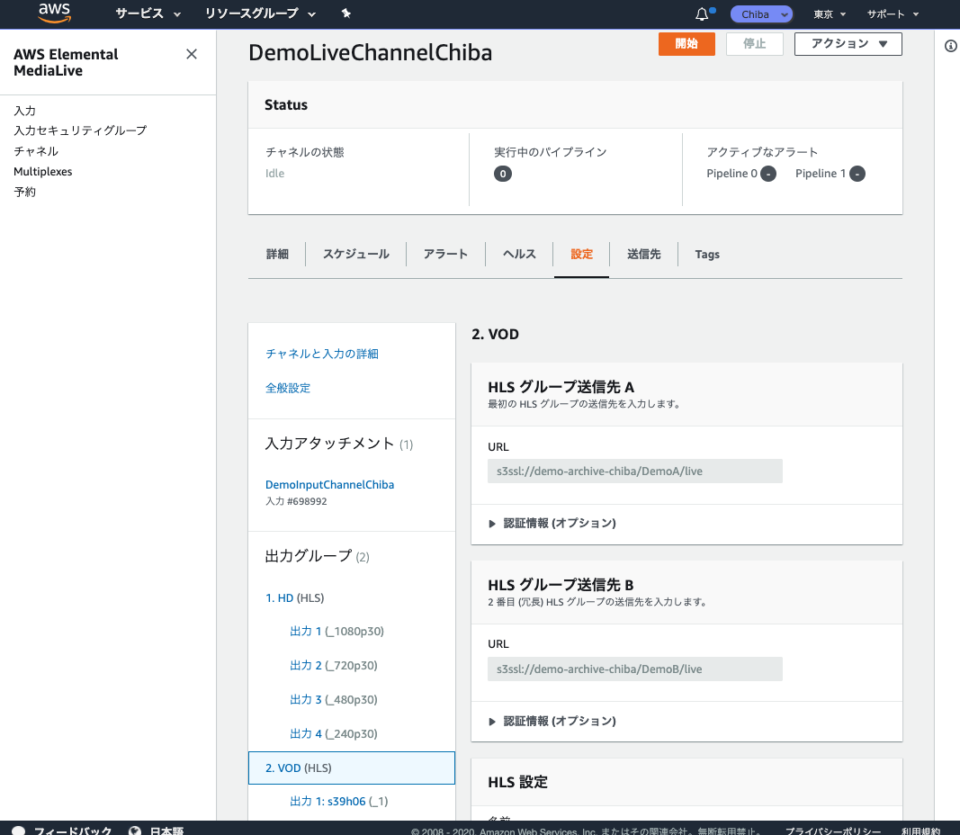Close the AWS Elemental MediaLive sidebar
The image size is (960, 835).
click(x=192, y=54)
